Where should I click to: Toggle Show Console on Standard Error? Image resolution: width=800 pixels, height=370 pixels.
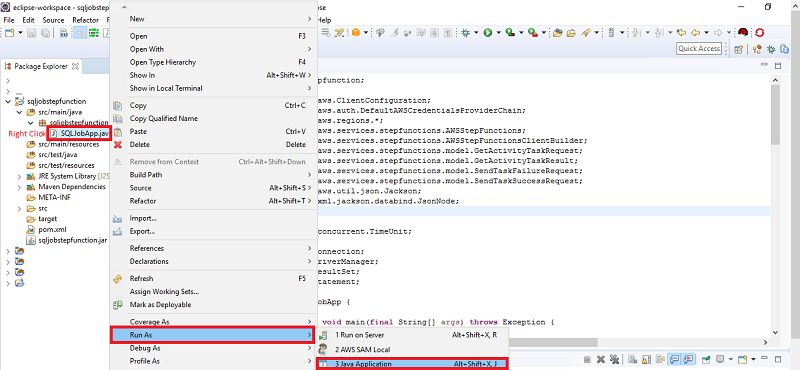click(688, 359)
